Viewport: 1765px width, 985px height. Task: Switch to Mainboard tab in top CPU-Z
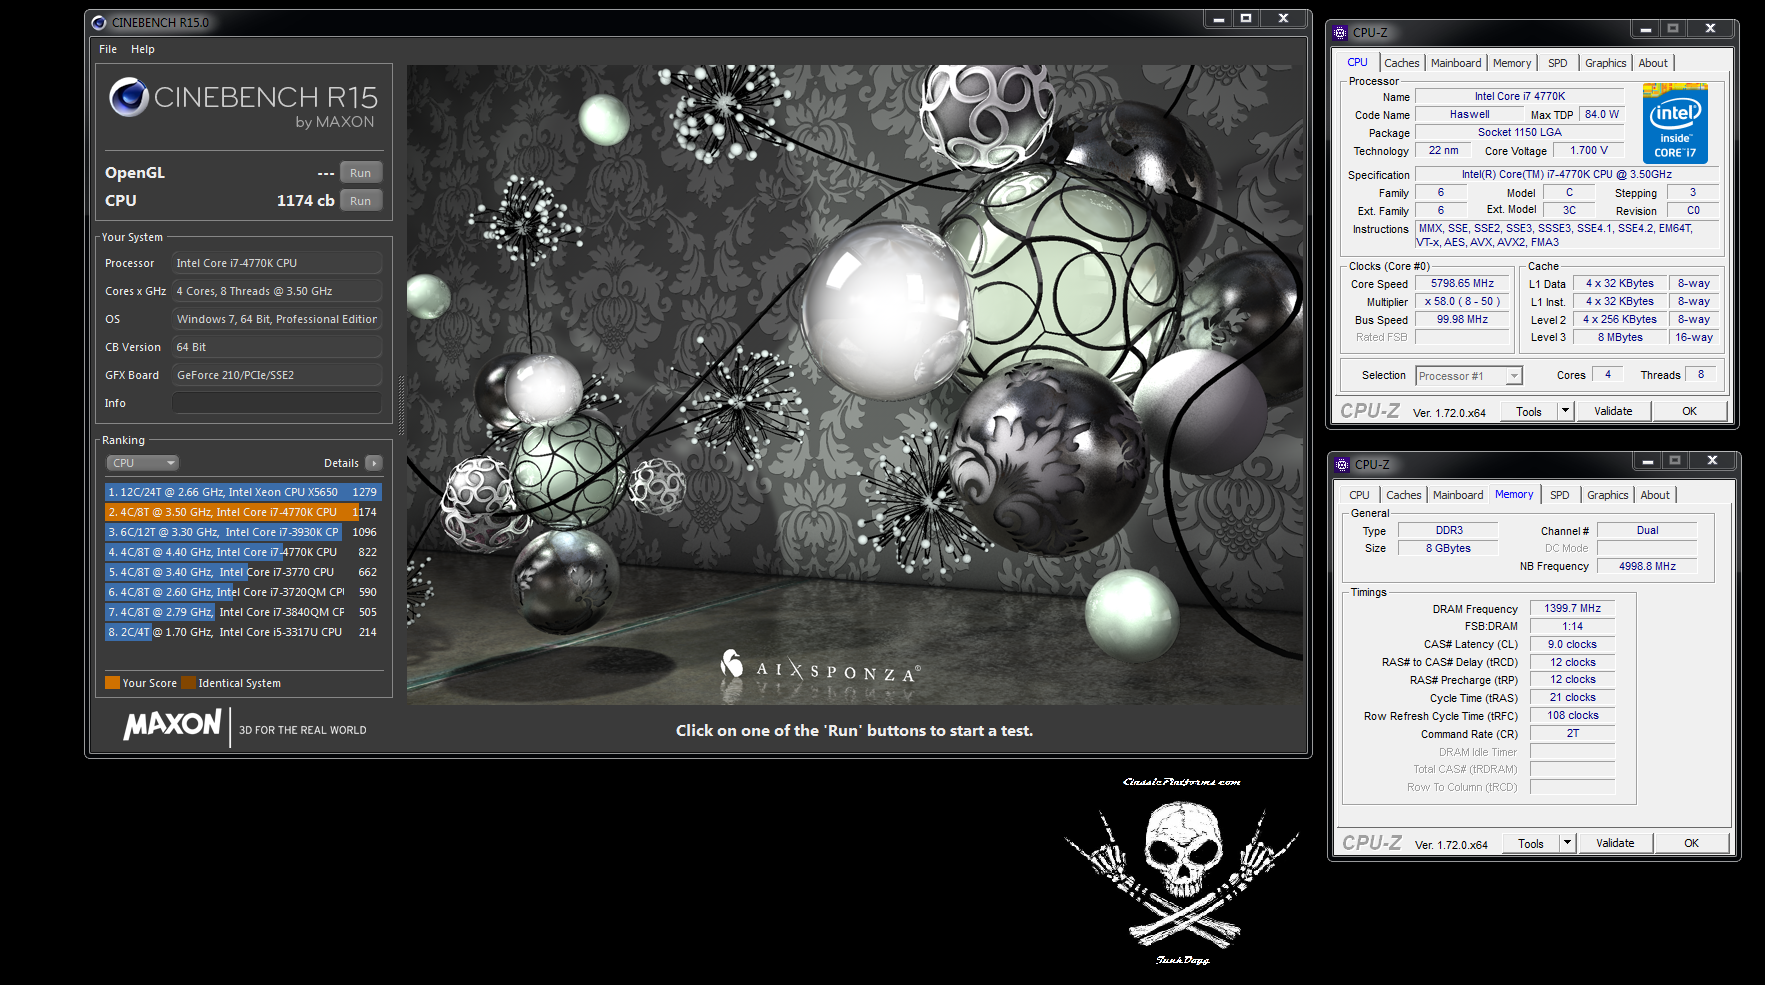[x=1456, y=63]
